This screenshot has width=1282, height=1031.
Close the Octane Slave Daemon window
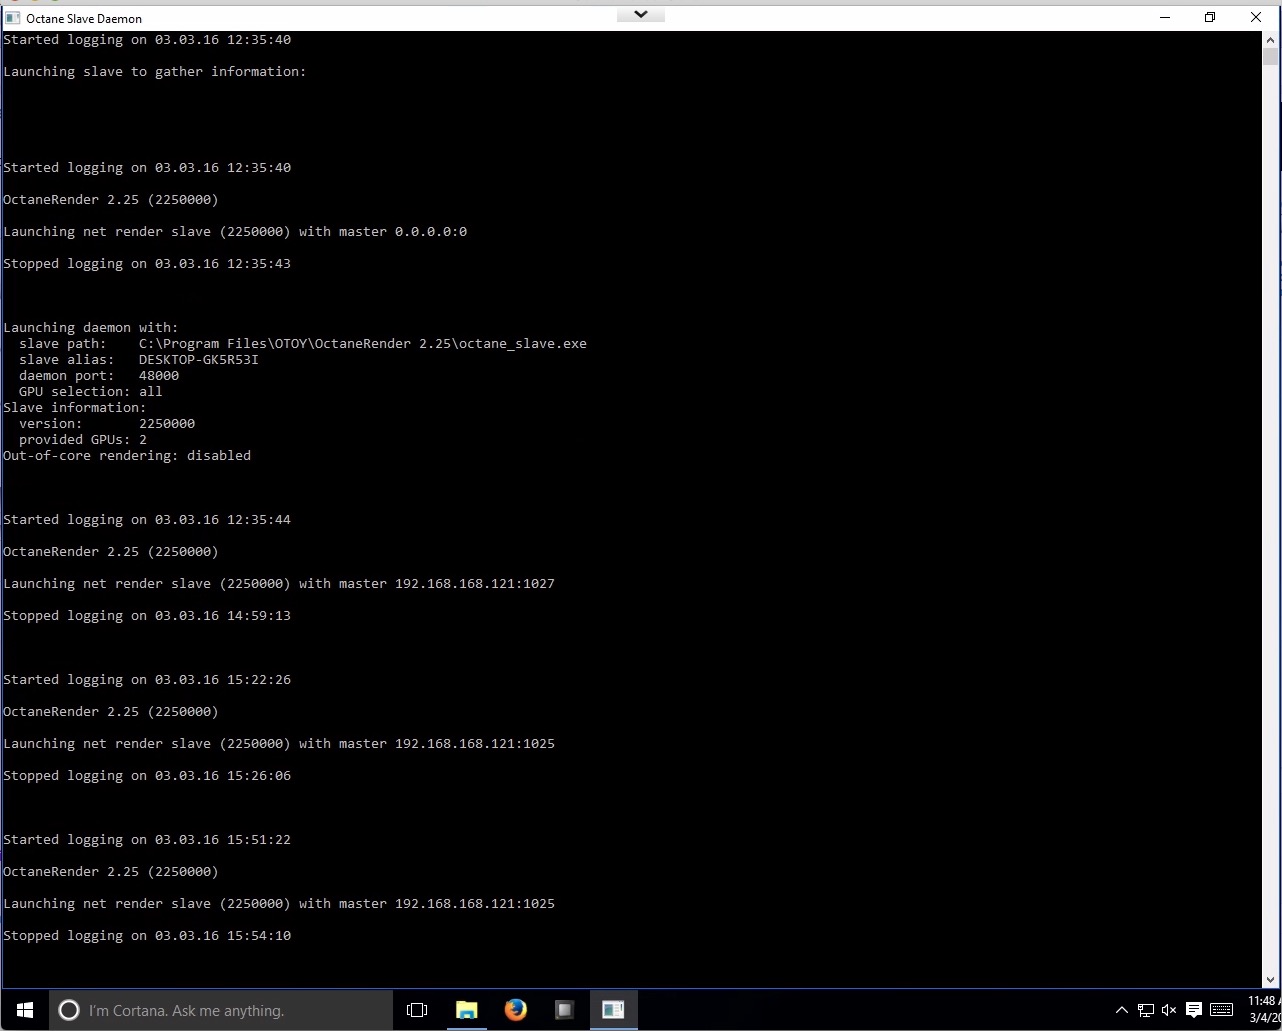point(1256,17)
